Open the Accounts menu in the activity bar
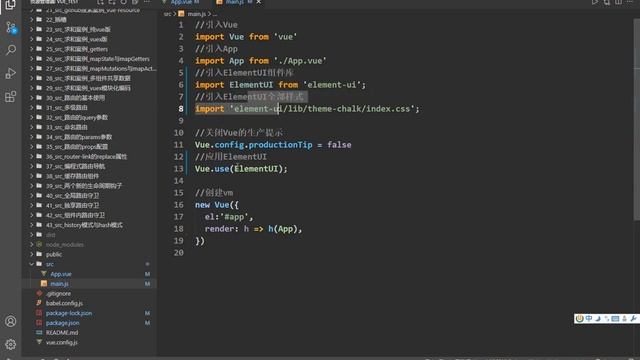This screenshot has width=640, height=360. [x=11, y=321]
